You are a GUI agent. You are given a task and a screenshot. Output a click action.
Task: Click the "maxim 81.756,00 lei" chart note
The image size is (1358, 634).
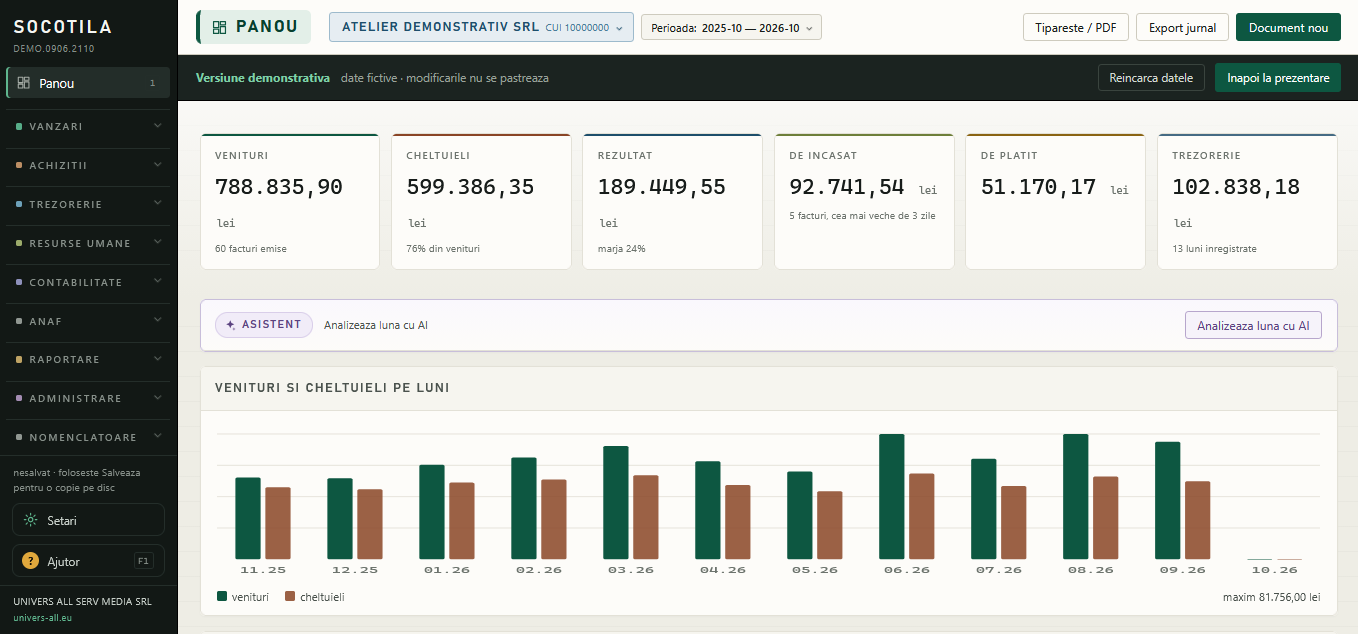coord(1271,597)
